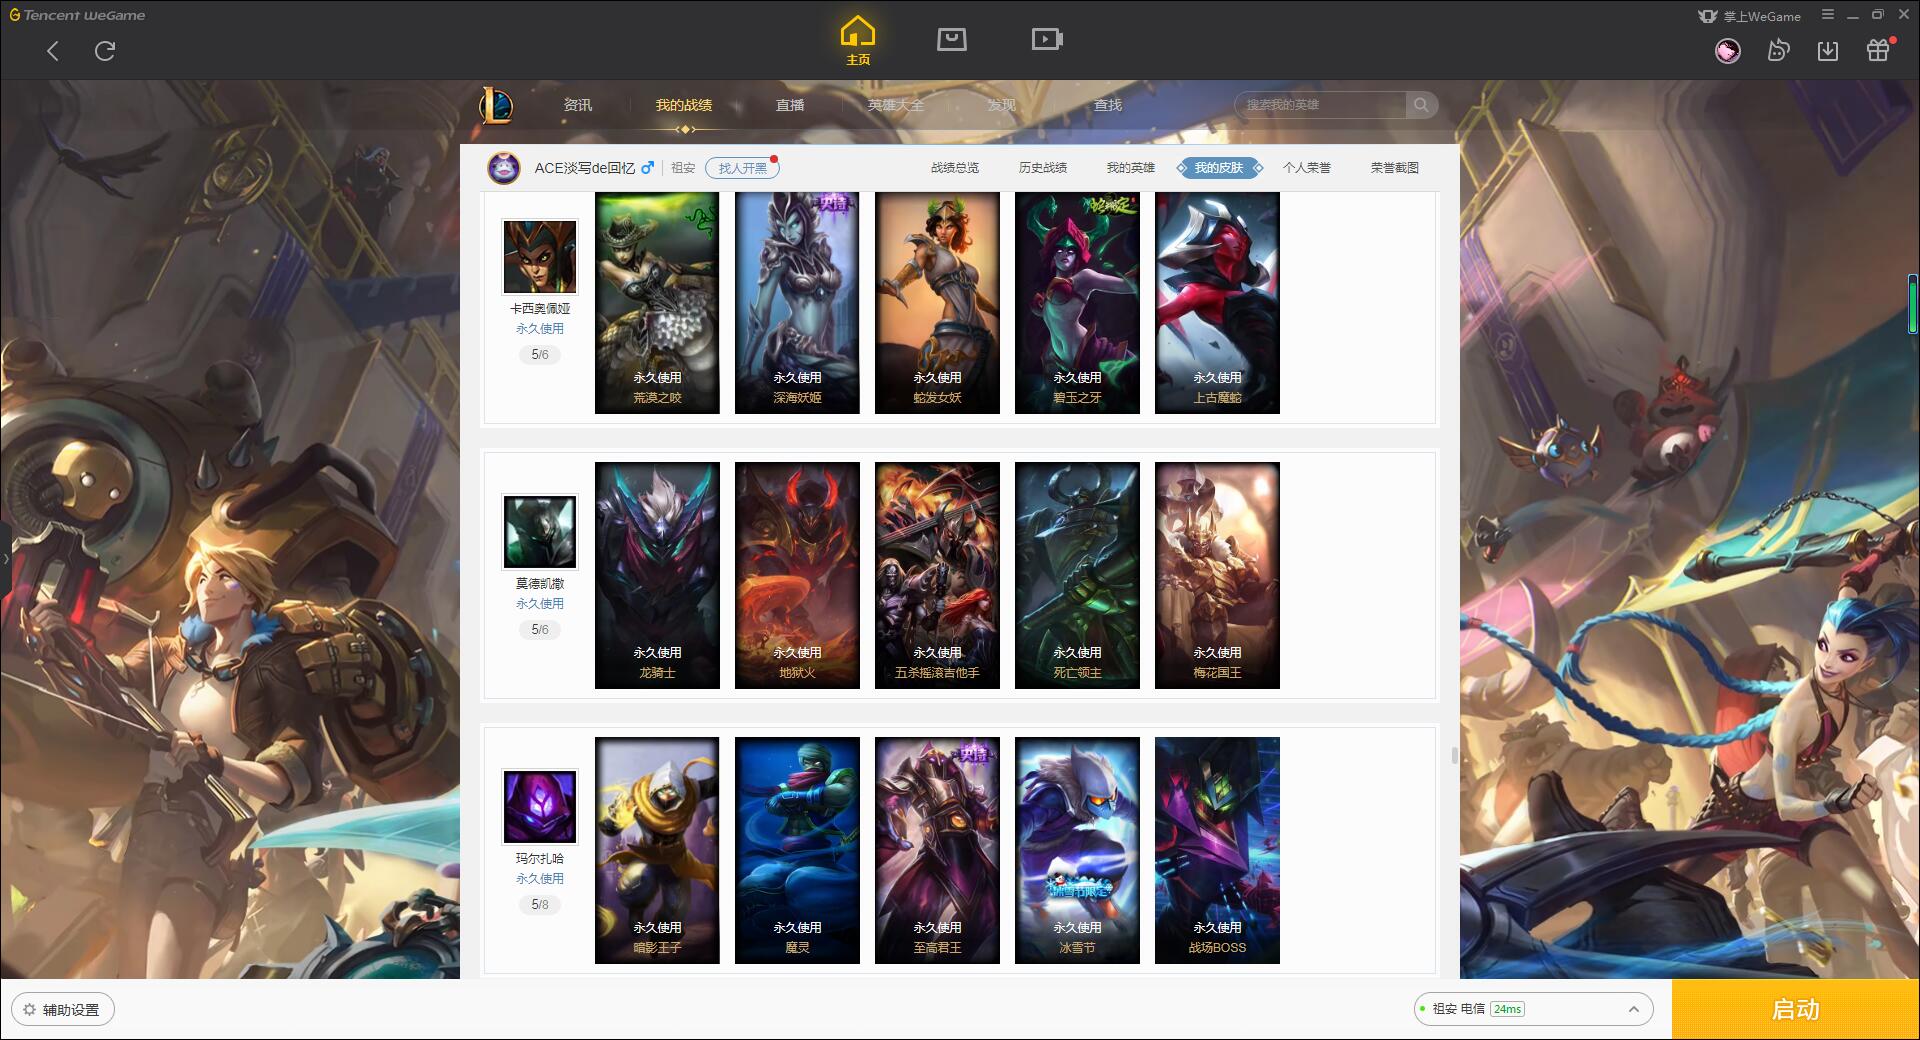Image resolution: width=1920 pixels, height=1040 pixels.
Task: Select the 我的皮肤 sub-tab
Action: [1219, 168]
